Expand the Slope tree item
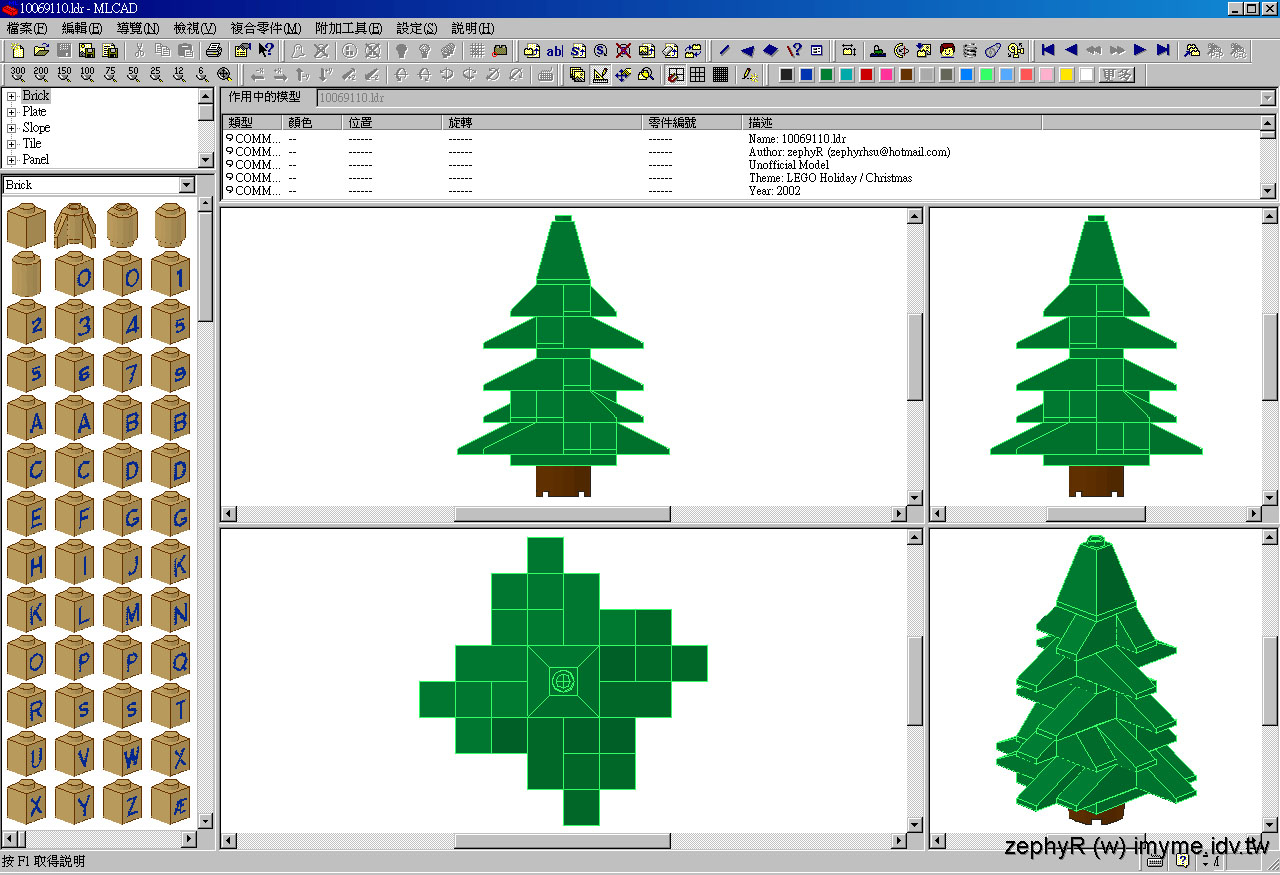The width and height of the screenshot is (1280, 875). tap(9, 127)
